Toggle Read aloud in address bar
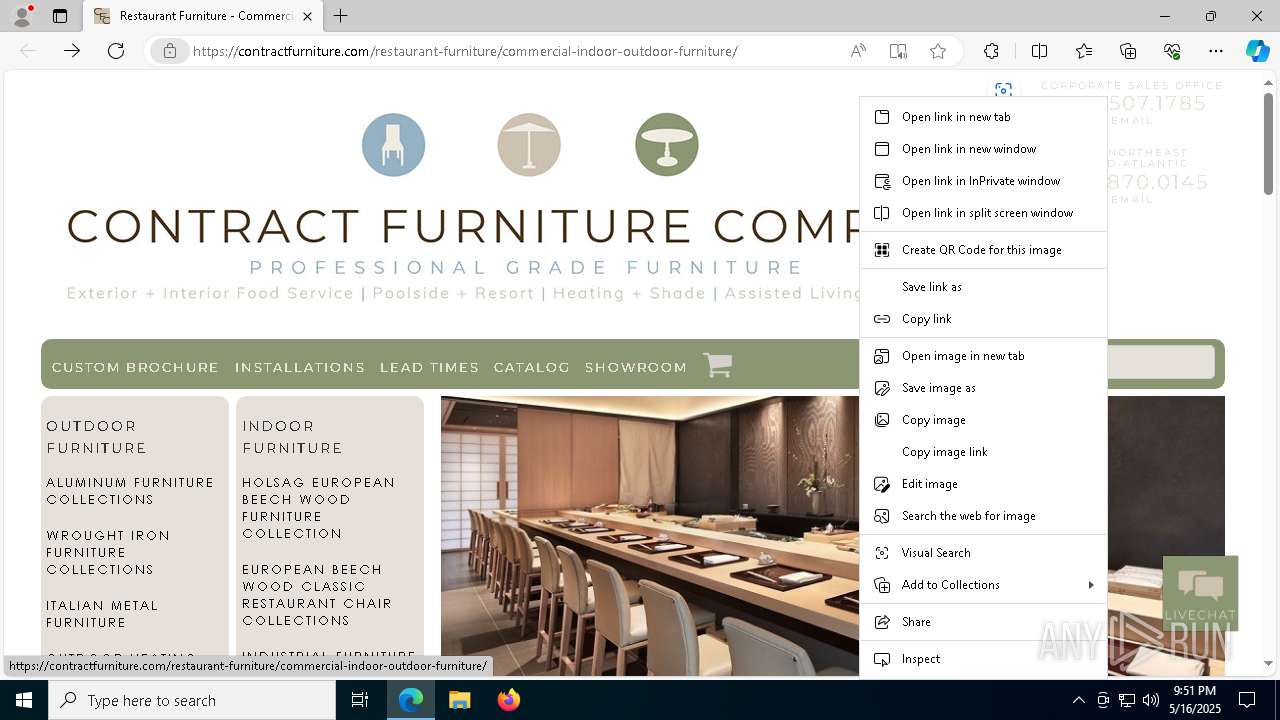 pyautogui.click(x=858, y=51)
